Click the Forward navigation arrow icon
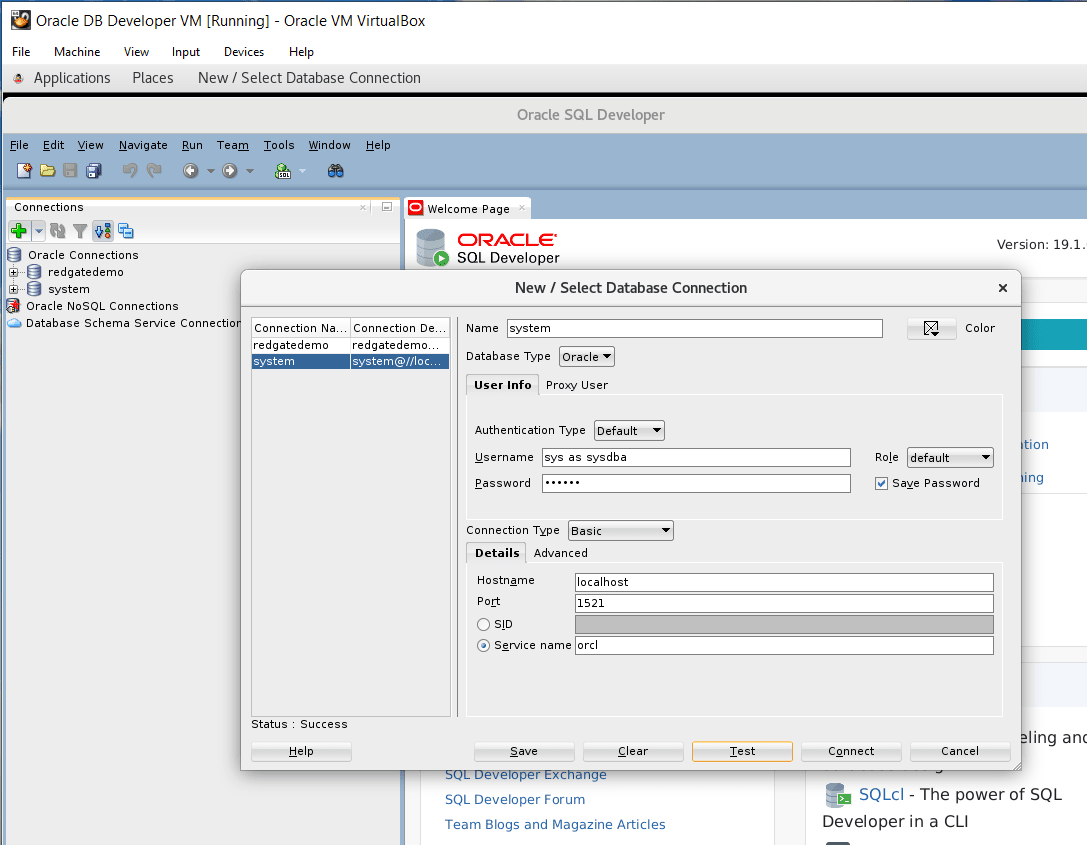1087x845 pixels. coord(229,171)
